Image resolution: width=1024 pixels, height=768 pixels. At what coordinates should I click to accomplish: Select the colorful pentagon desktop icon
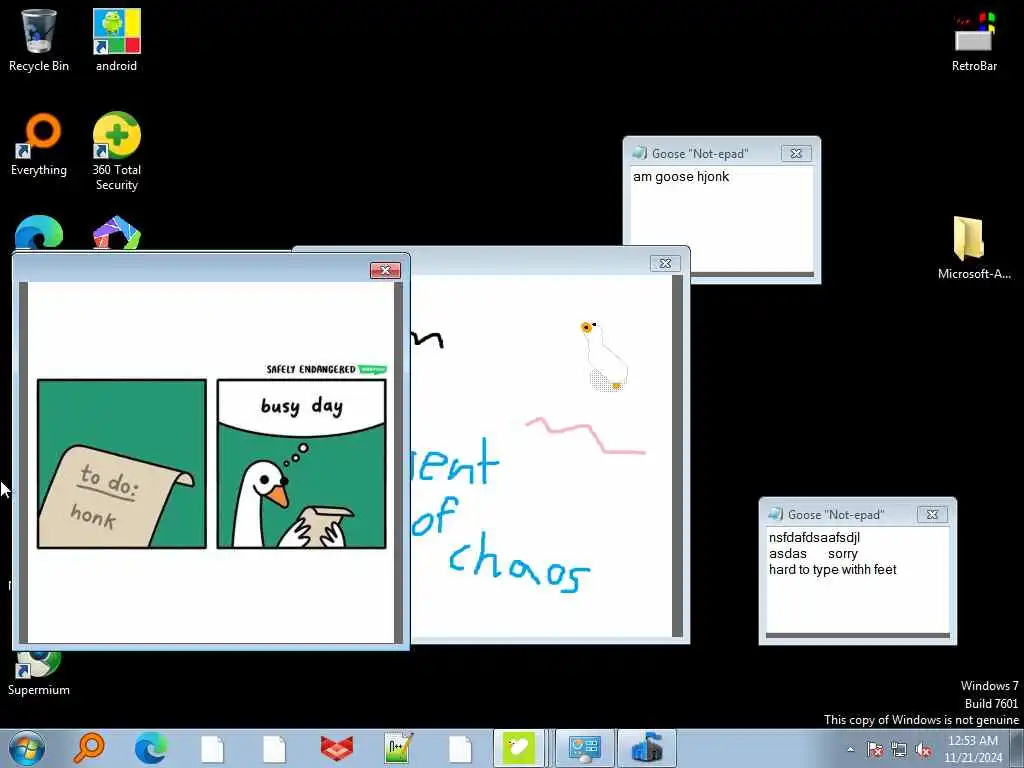(x=116, y=232)
